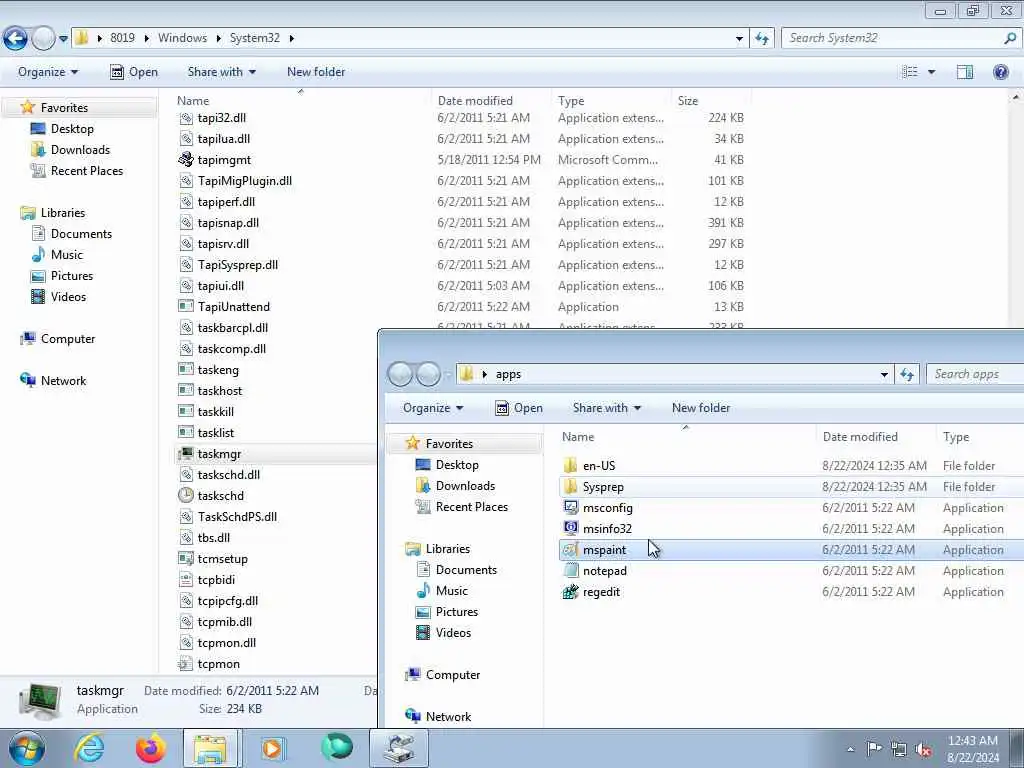
Task: Open Windows Media Player from the taskbar
Action: coord(273,748)
